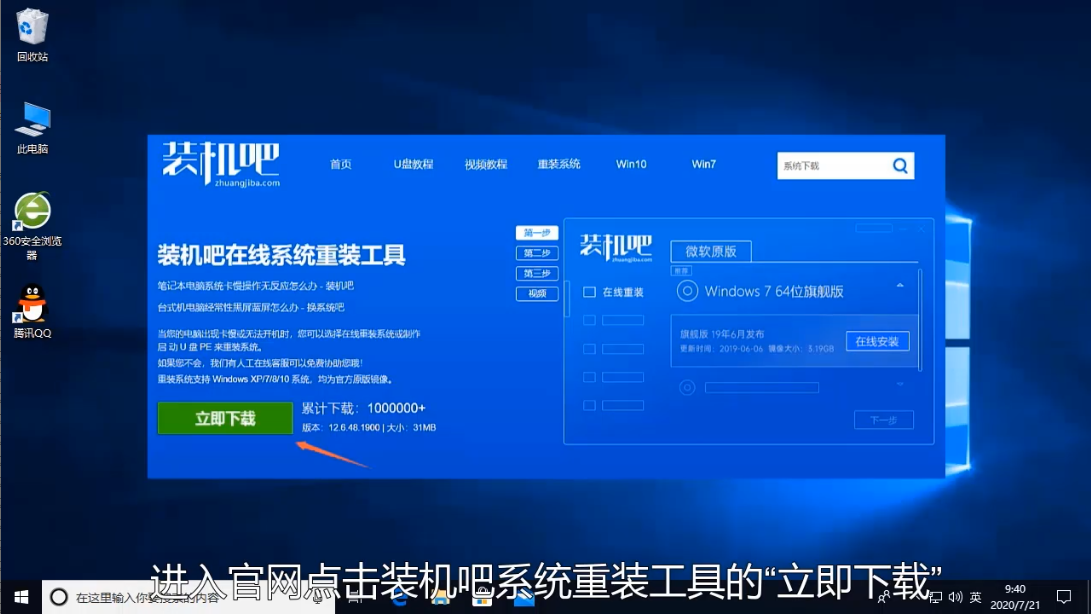The image size is (1091, 614).
Task: Go to the 首页 navigation item
Action: point(341,164)
